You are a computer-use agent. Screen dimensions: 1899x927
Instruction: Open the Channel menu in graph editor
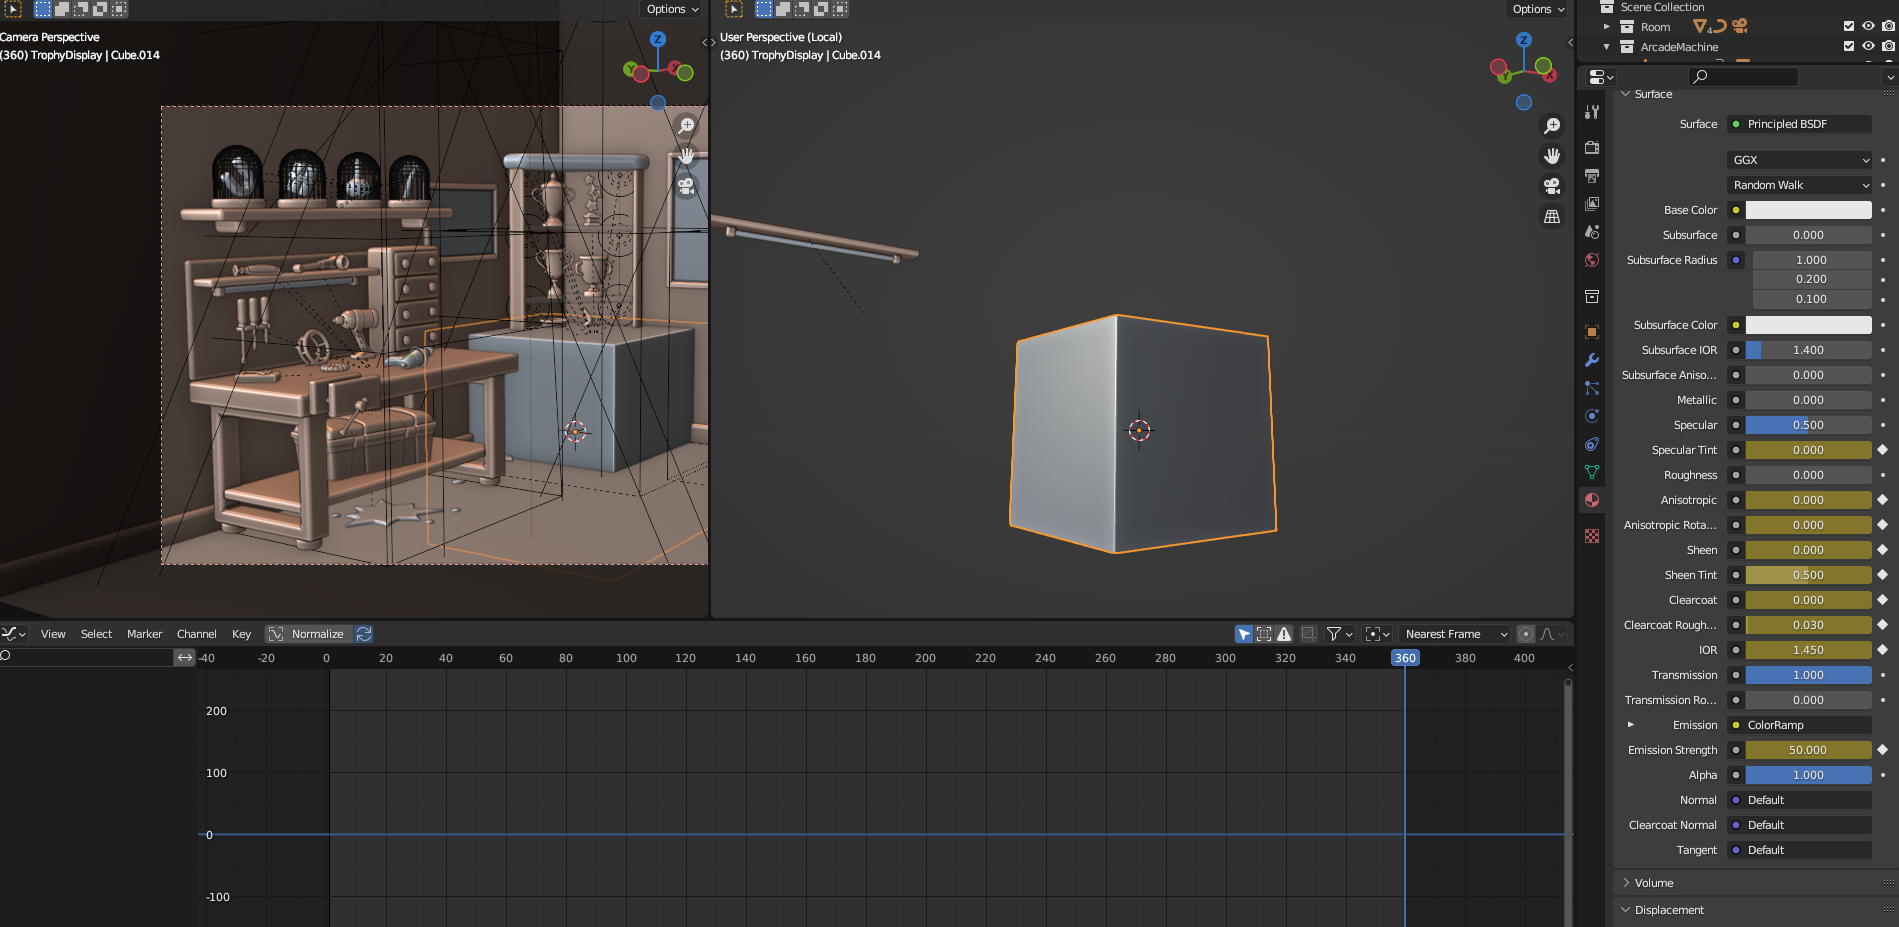(196, 634)
